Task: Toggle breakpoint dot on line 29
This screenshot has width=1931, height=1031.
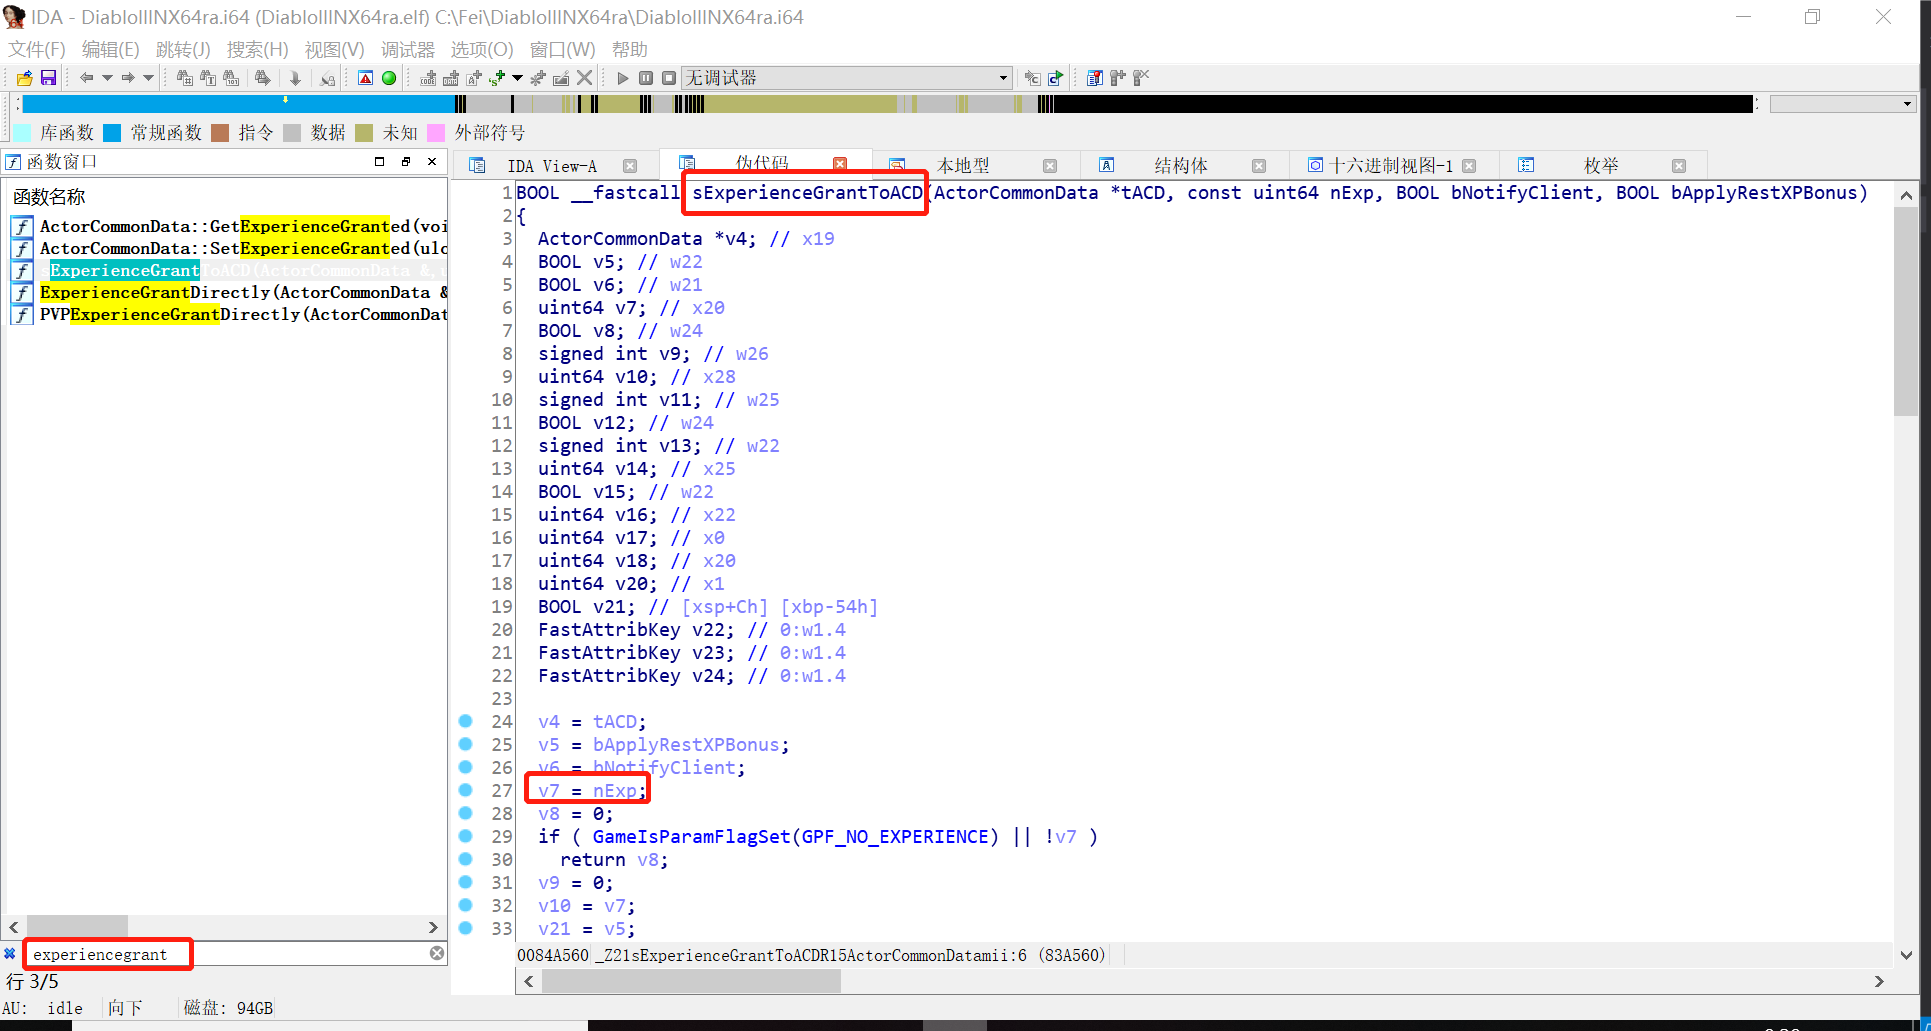Action: (465, 836)
